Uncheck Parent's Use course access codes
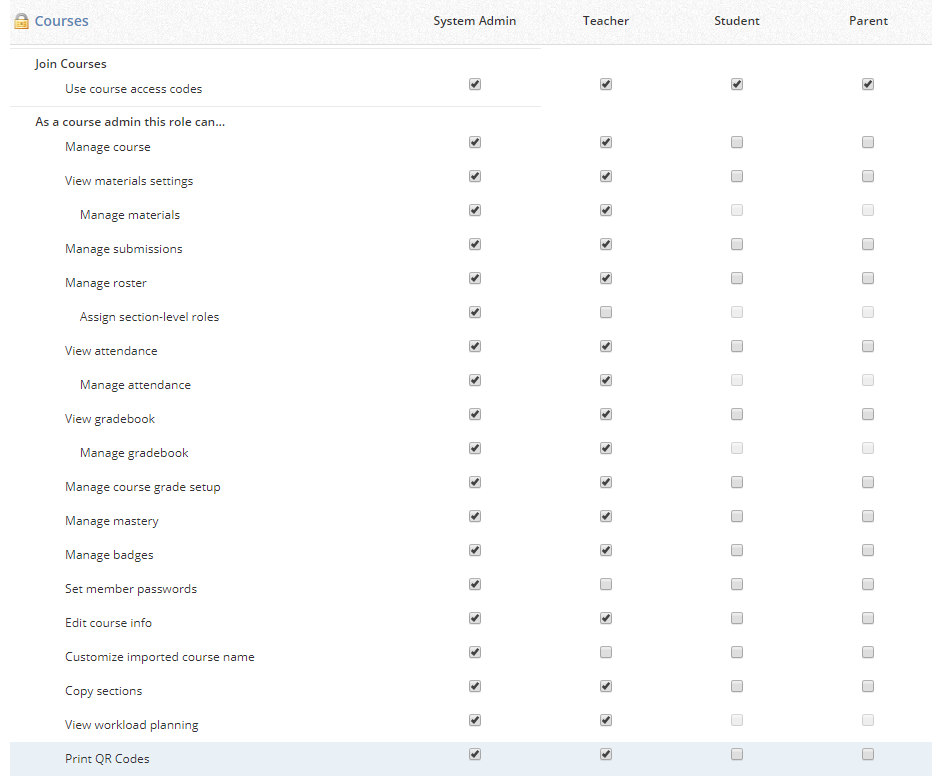Screen dimensions: 932x784 868,85
